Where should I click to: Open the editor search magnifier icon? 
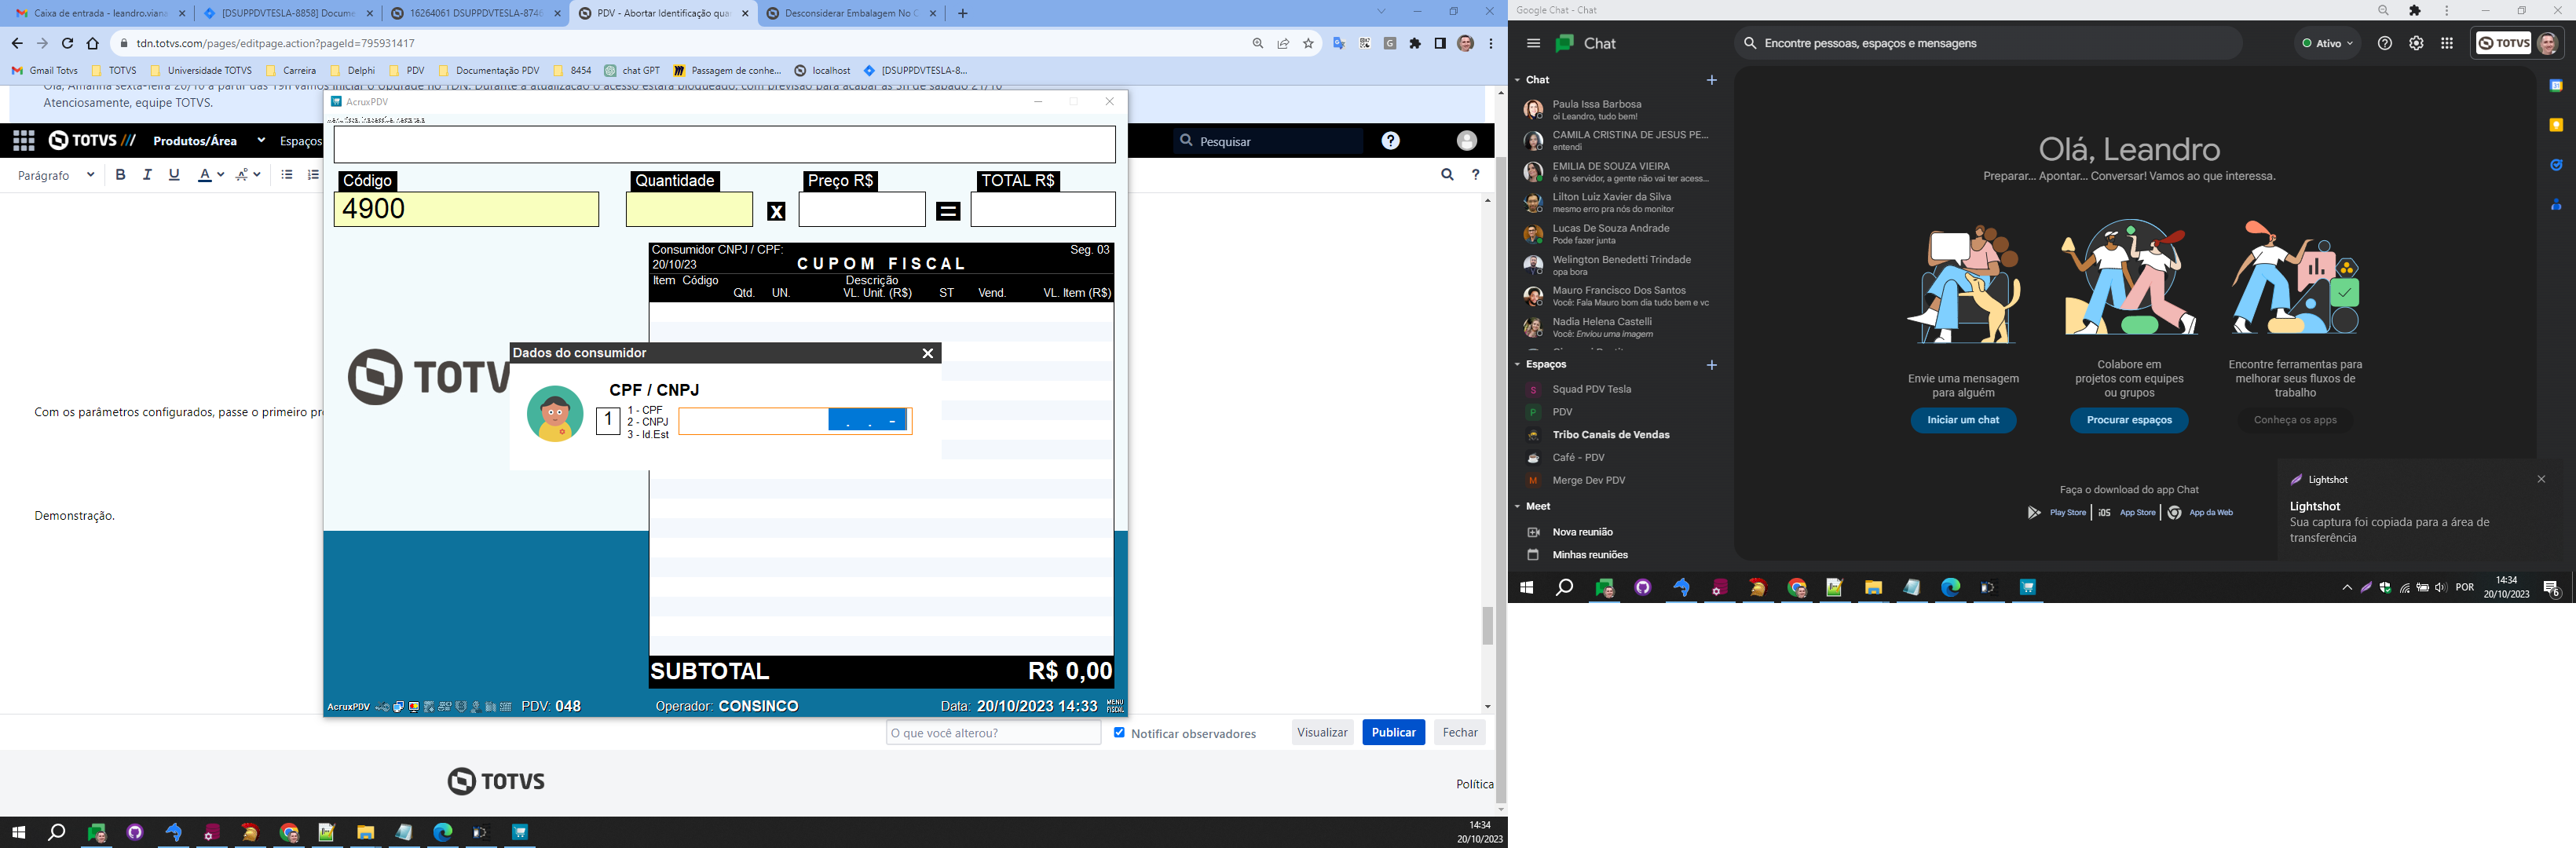click(1447, 175)
